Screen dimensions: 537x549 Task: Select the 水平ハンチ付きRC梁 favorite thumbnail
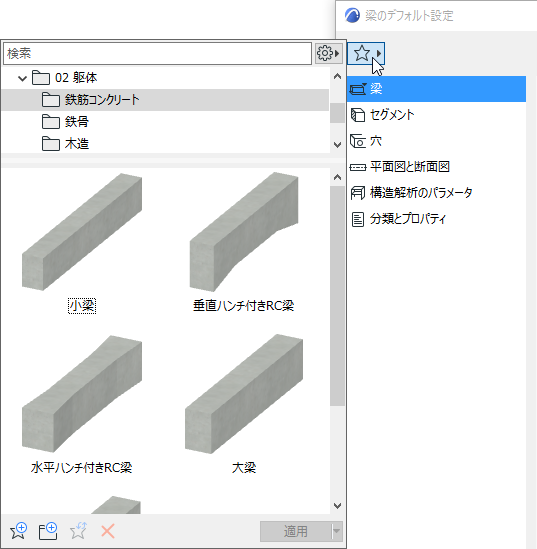point(82,394)
